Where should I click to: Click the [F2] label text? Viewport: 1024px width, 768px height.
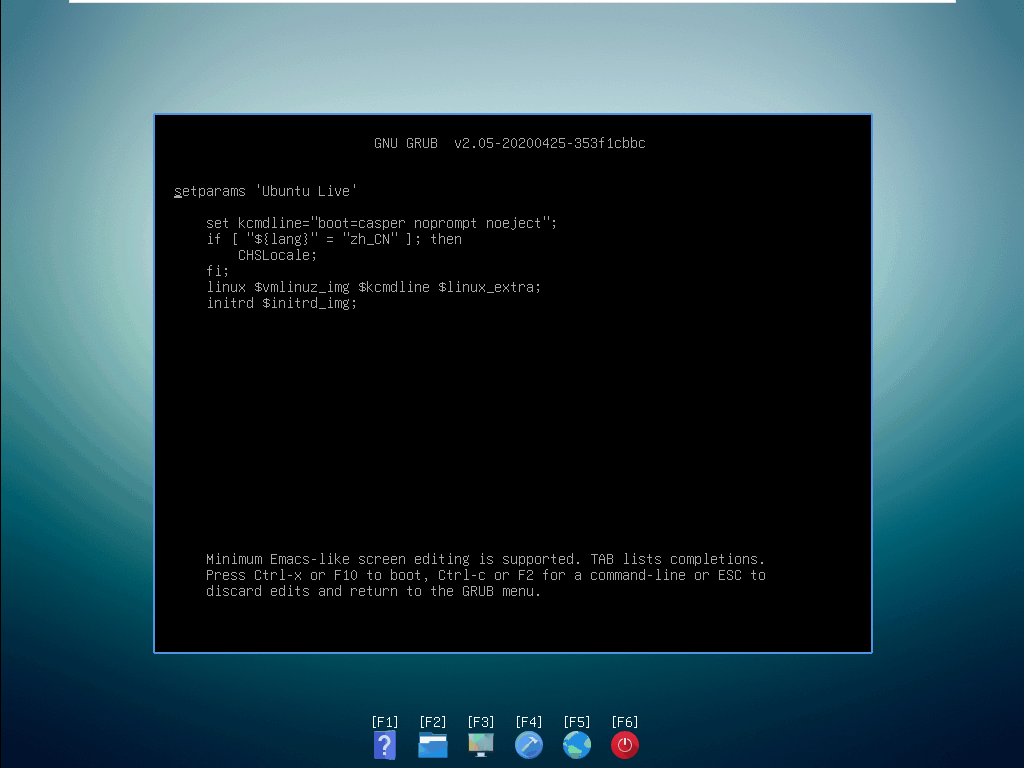click(x=433, y=722)
